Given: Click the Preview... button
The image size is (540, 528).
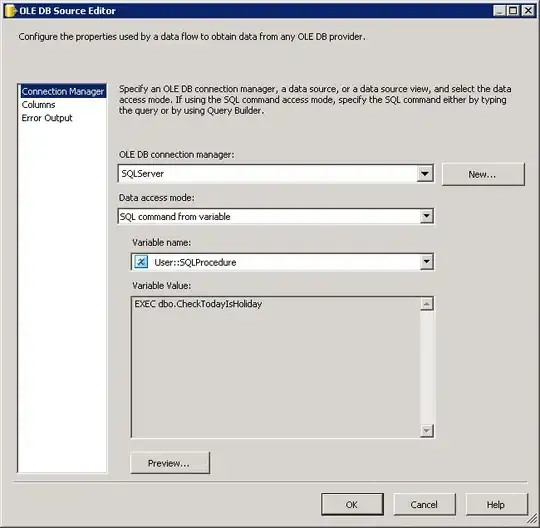Looking at the screenshot, I should (x=170, y=463).
